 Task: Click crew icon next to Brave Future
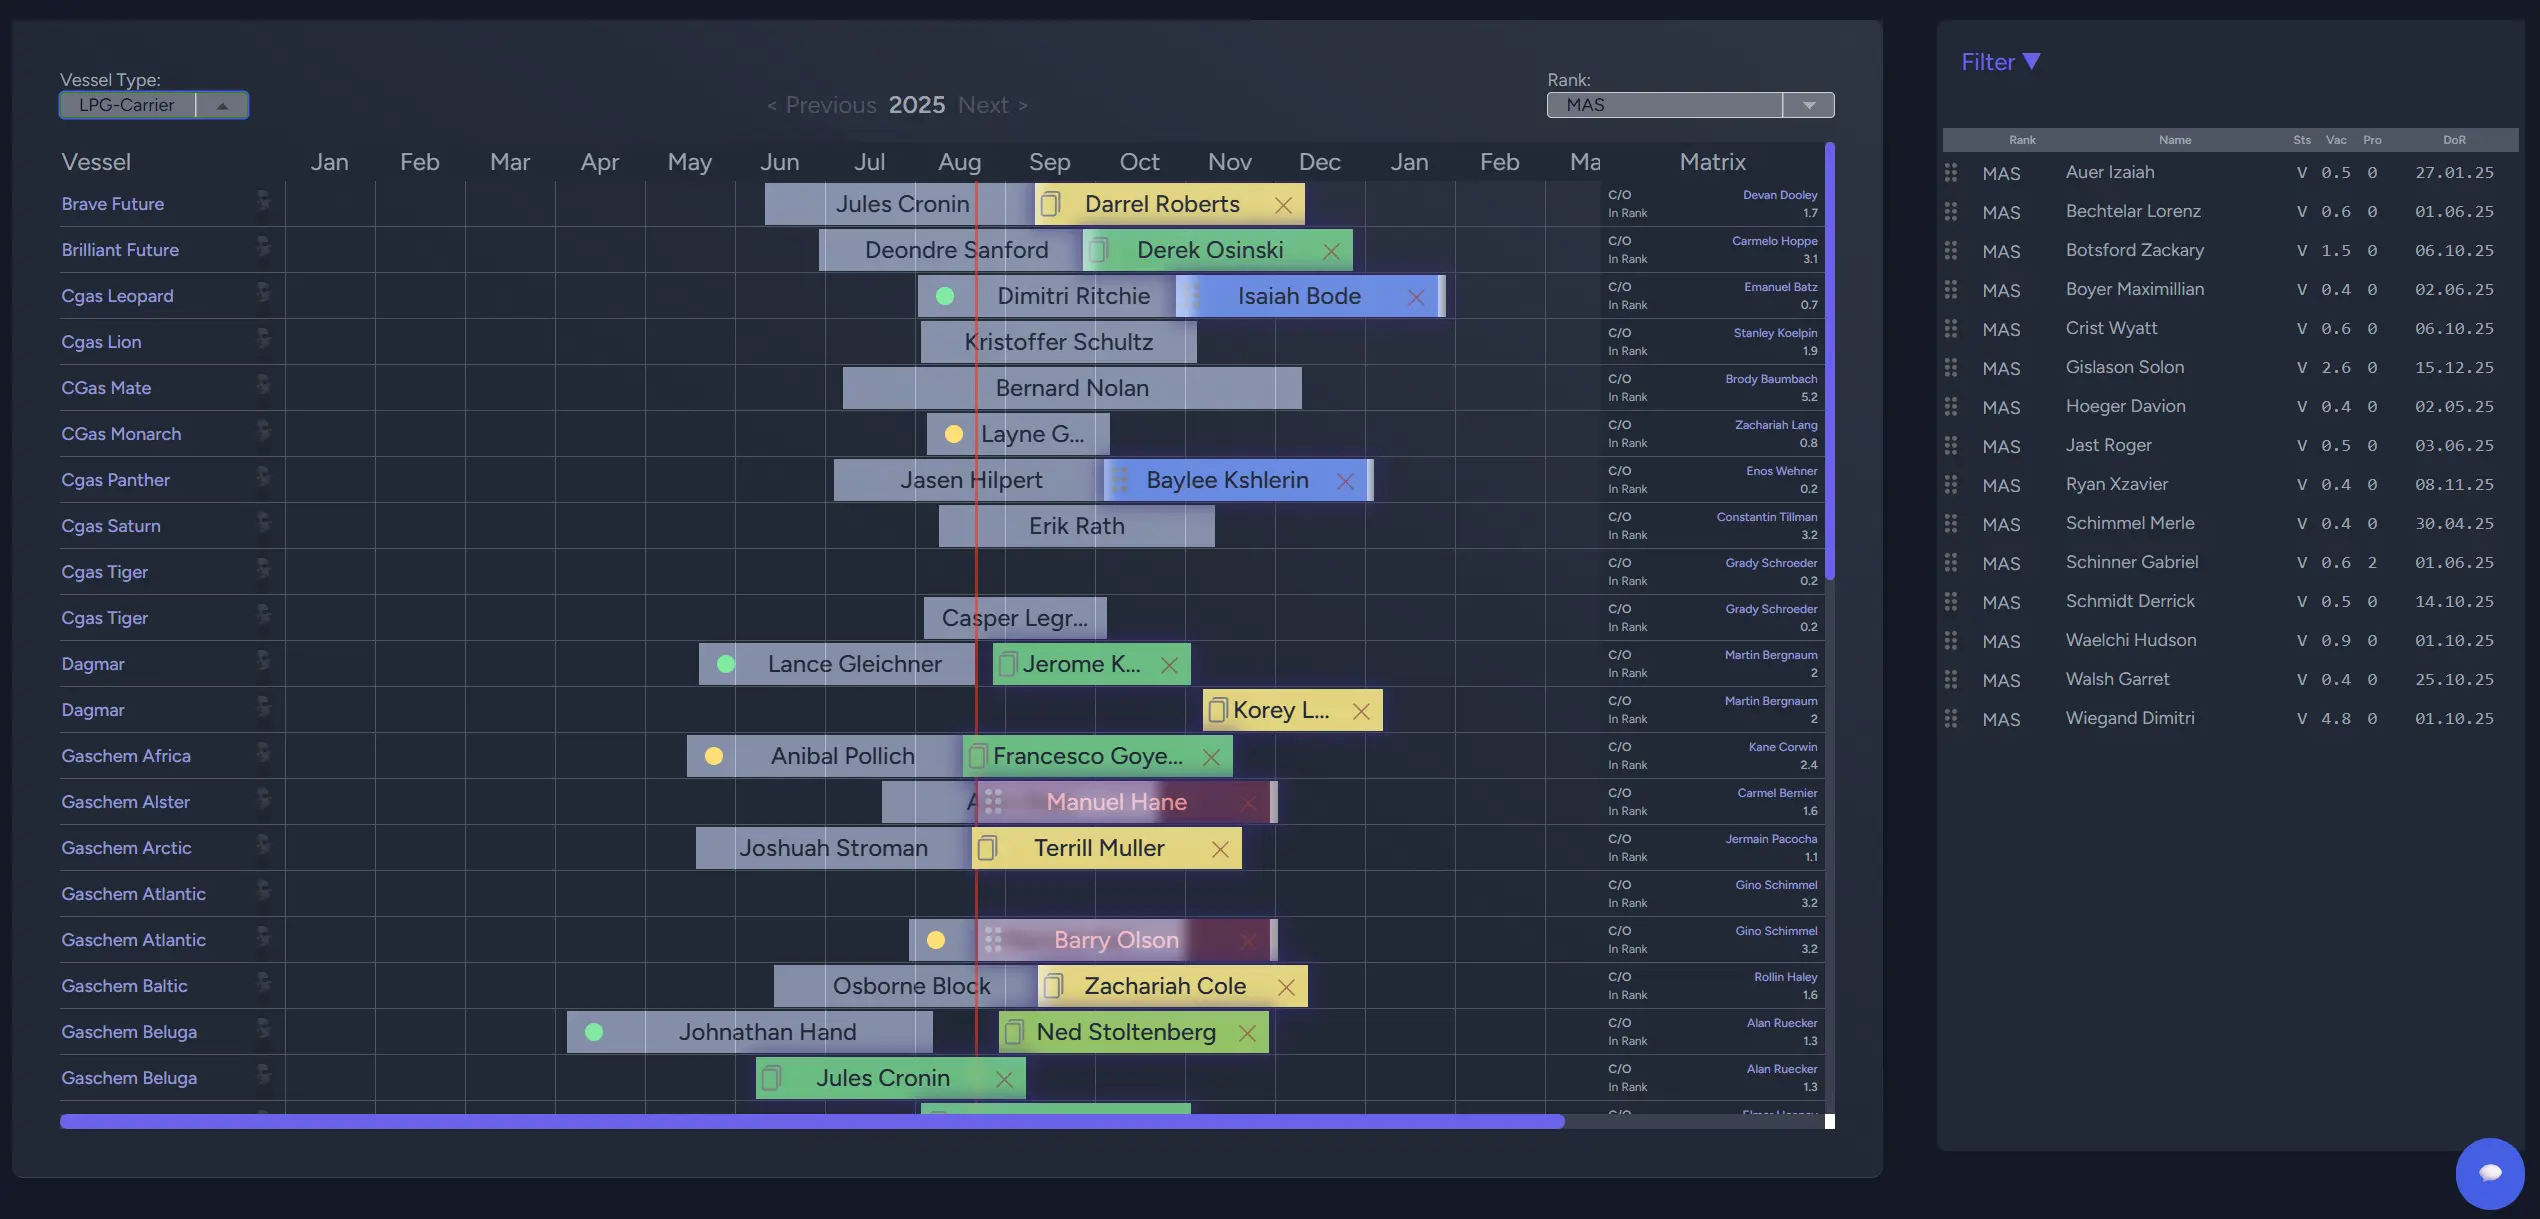263,201
